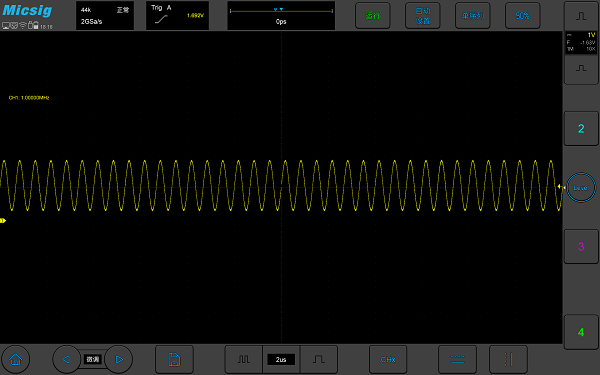
Task: Open the 44k 2GSa/s acquisition info panel
Action: click(105, 16)
